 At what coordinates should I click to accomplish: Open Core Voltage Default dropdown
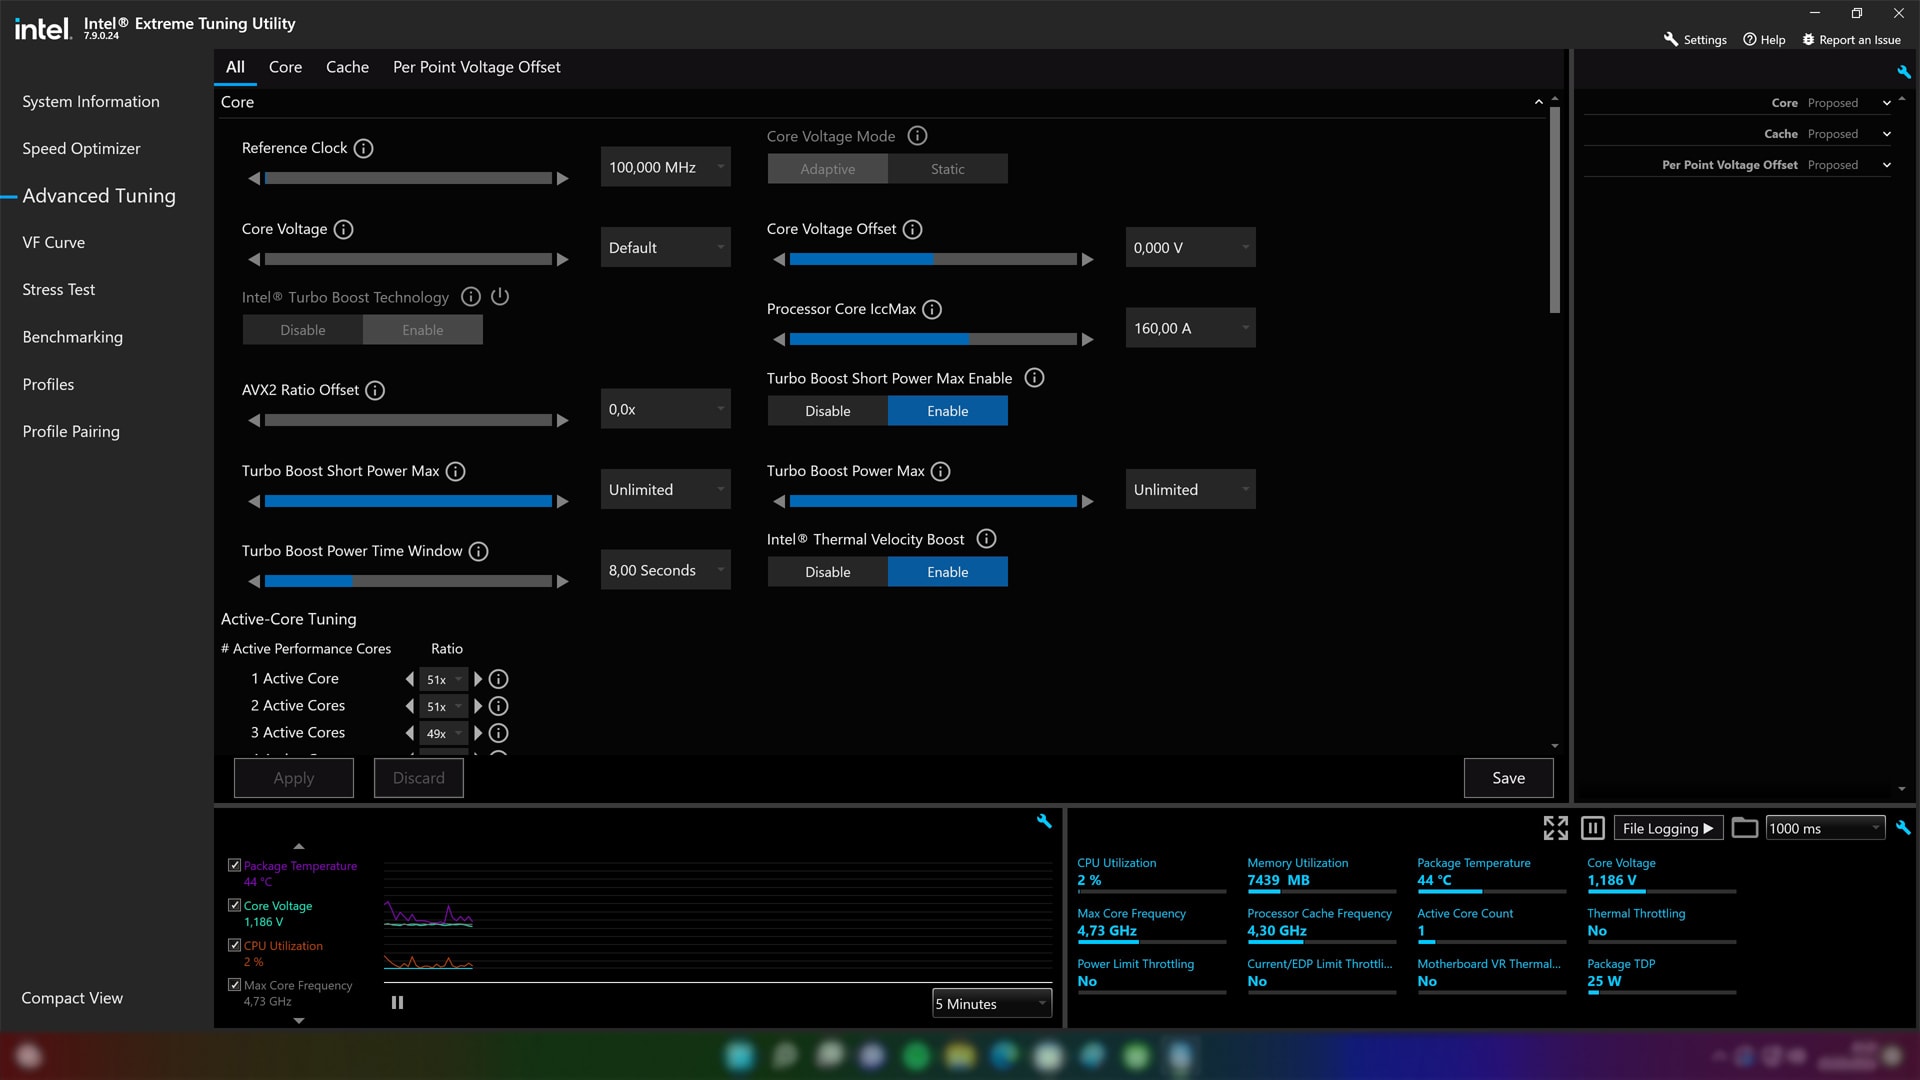(666, 247)
